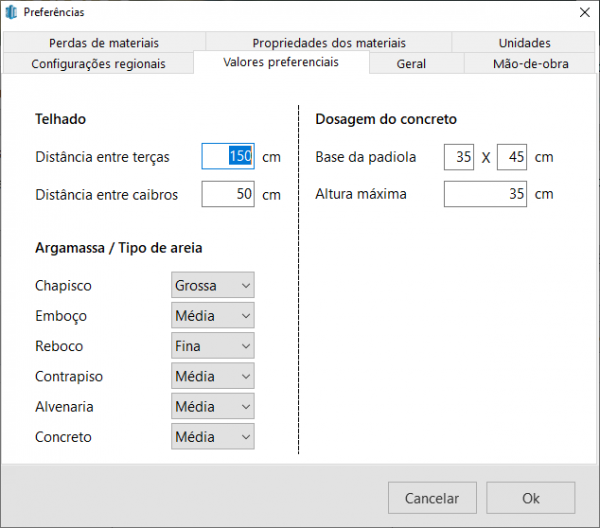Open the Emboço sand type dropdown
The image size is (600, 528).
click(x=212, y=316)
